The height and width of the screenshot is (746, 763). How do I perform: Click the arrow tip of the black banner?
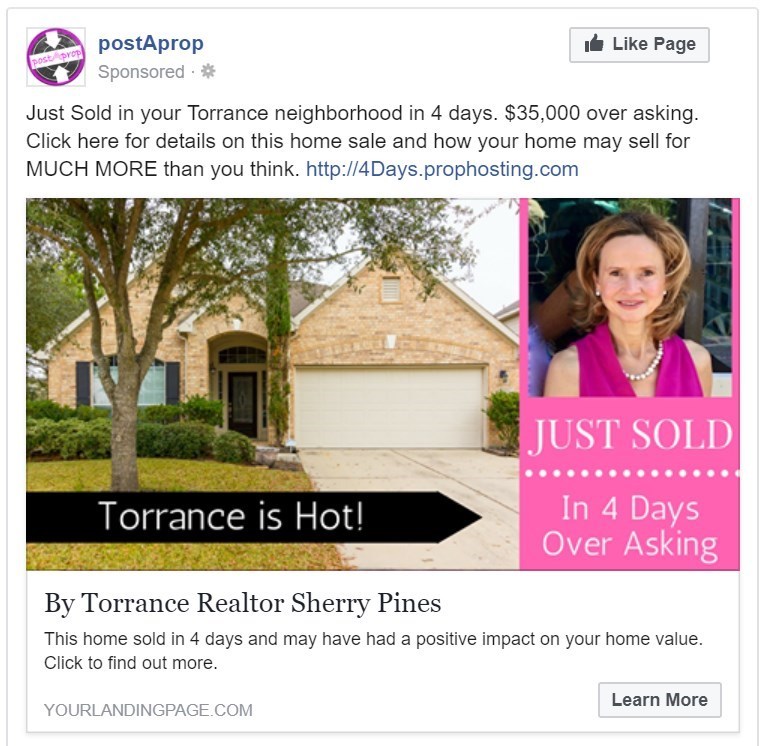(462, 517)
